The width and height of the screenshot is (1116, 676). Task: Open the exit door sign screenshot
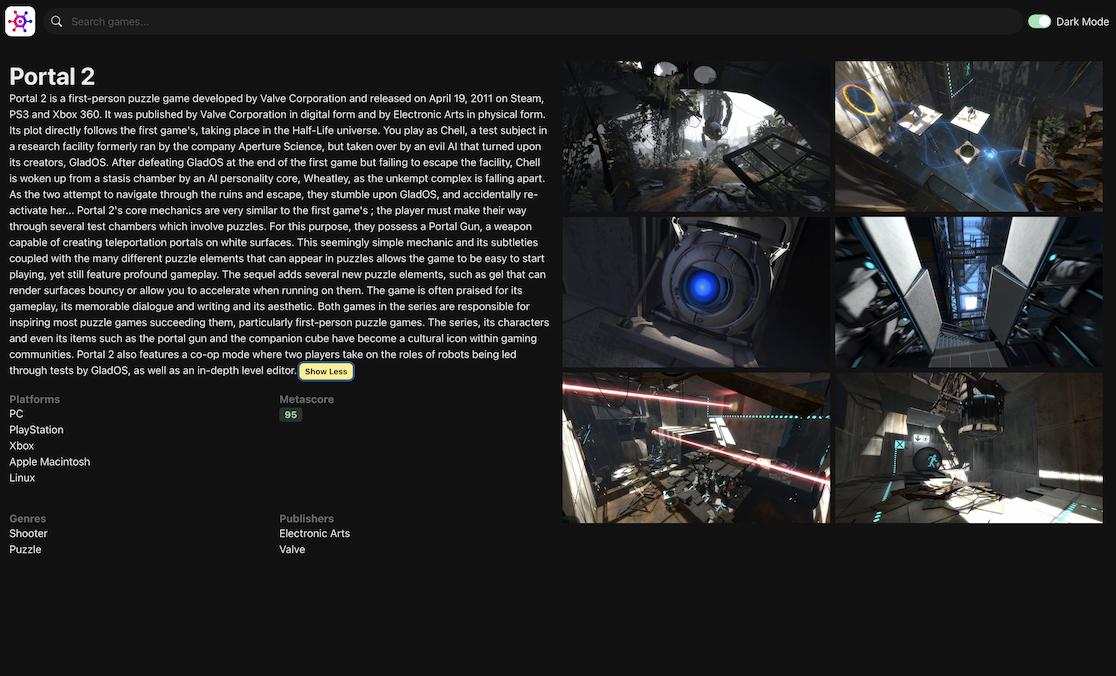(x=969, y=448)
